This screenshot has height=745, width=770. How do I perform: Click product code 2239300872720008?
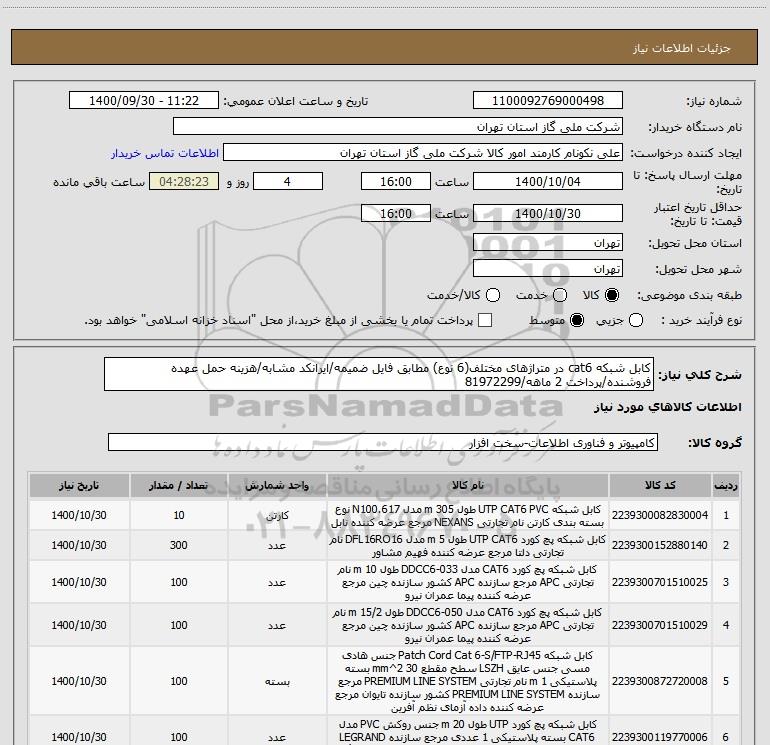(660, 681)
